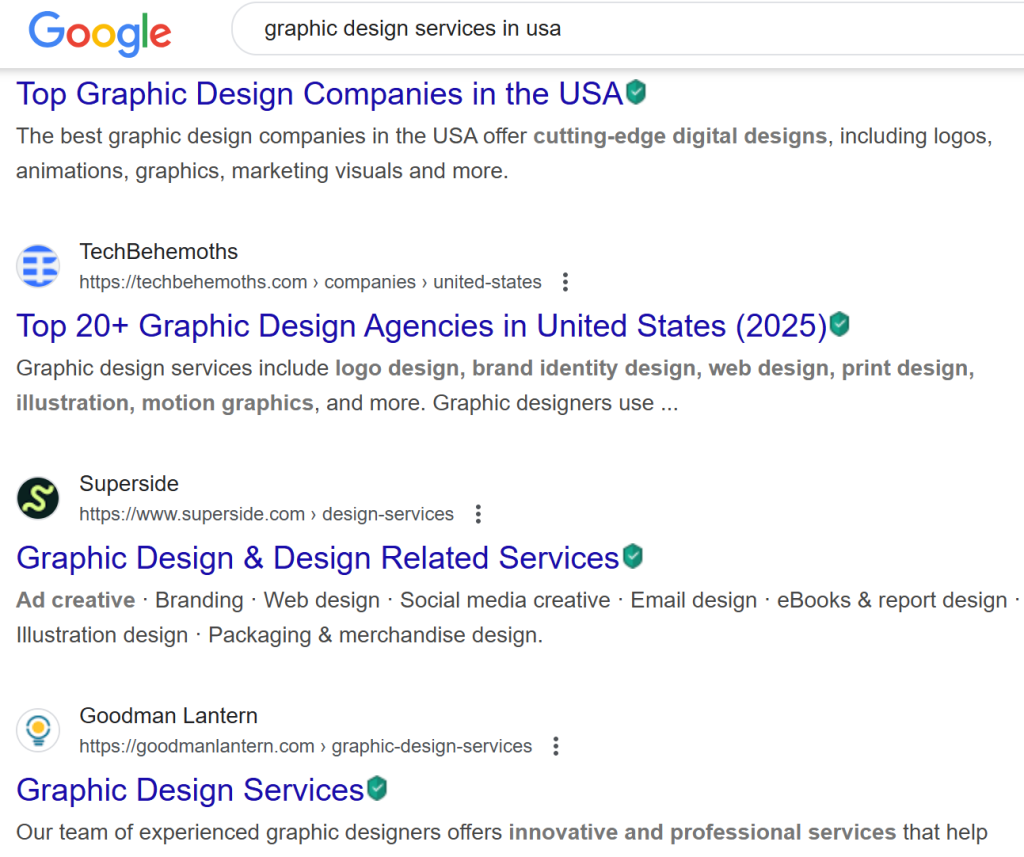Click shield badge beside Top 20+ Graphic Design Agencies
1024x857 pixels.
tap(840, 324)
